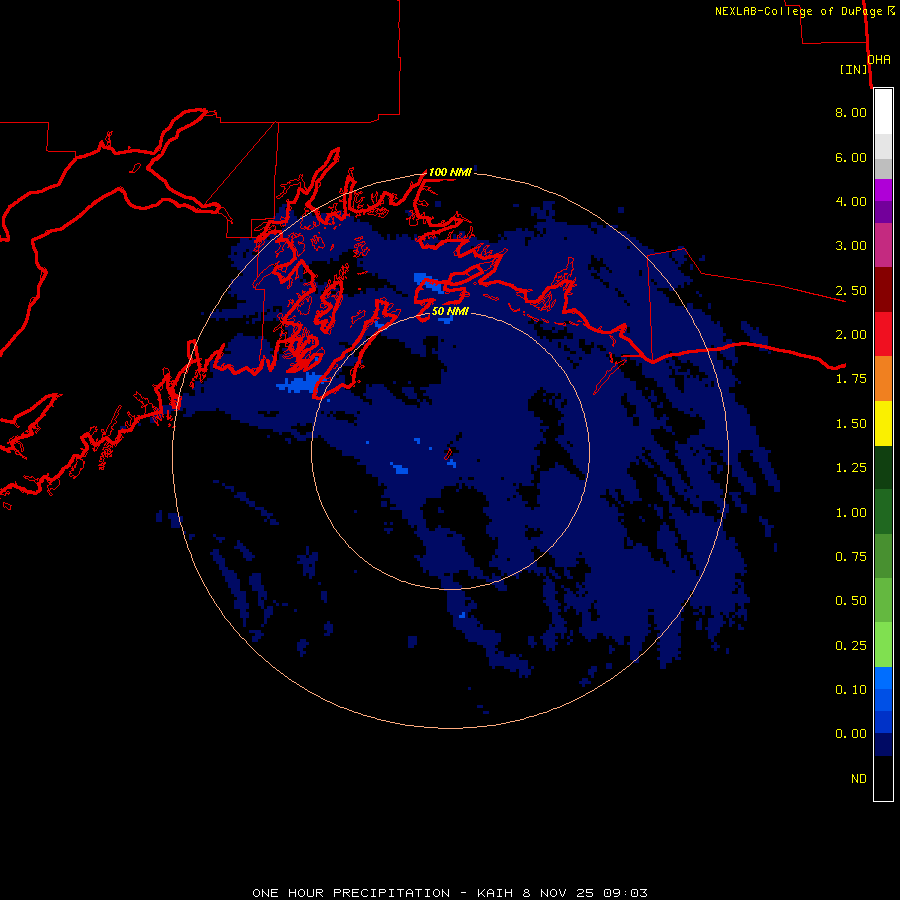This screenshot has height=900, width=900.
Task: Click the 1.50 legend value
Action: [851, 424]
